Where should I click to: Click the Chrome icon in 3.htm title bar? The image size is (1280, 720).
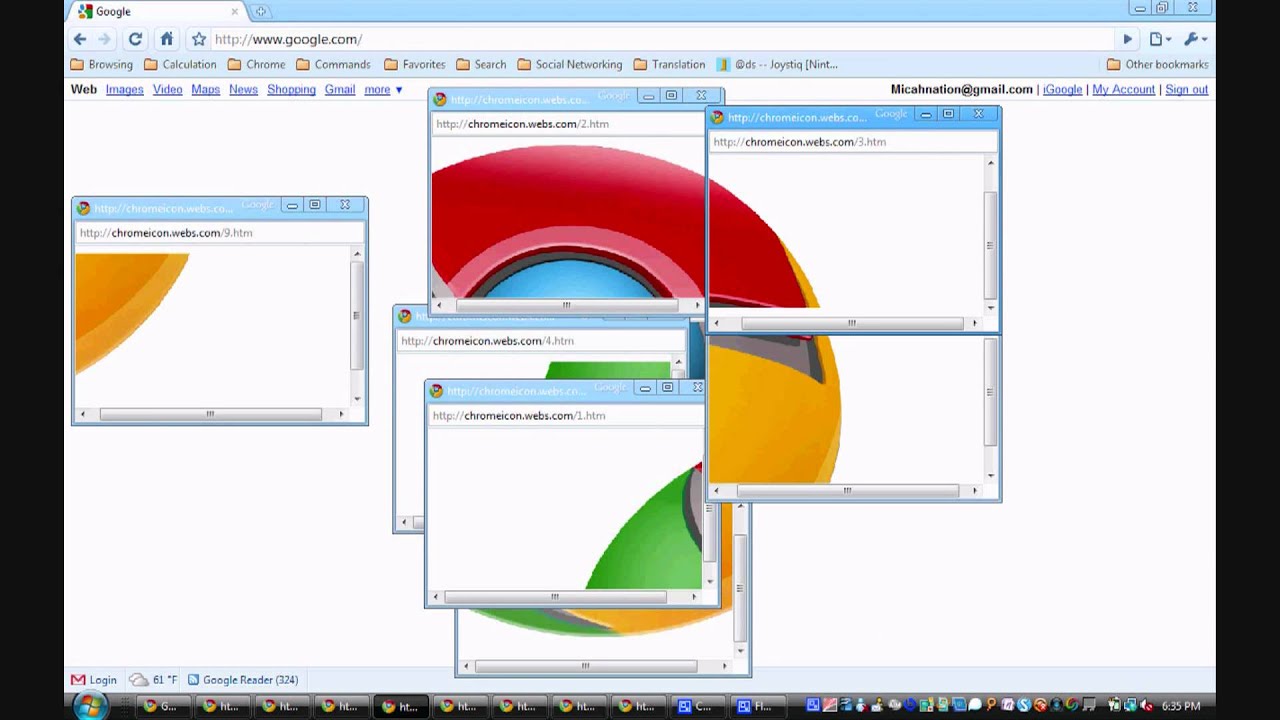[717, 117]
